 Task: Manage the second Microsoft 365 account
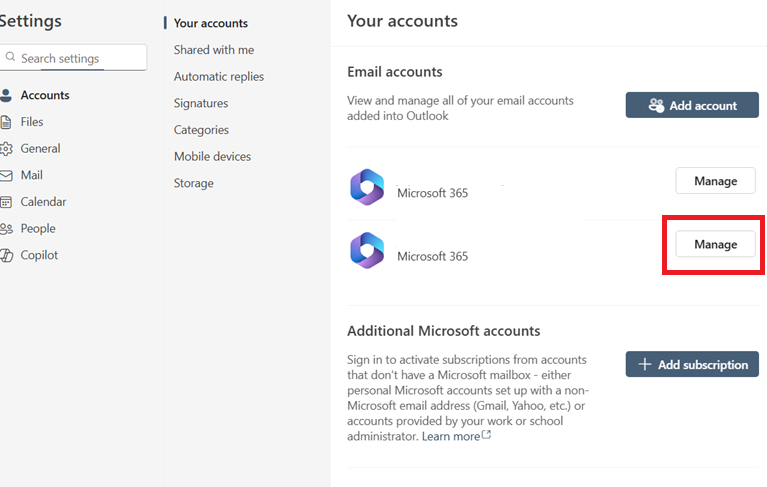point(716,244)
